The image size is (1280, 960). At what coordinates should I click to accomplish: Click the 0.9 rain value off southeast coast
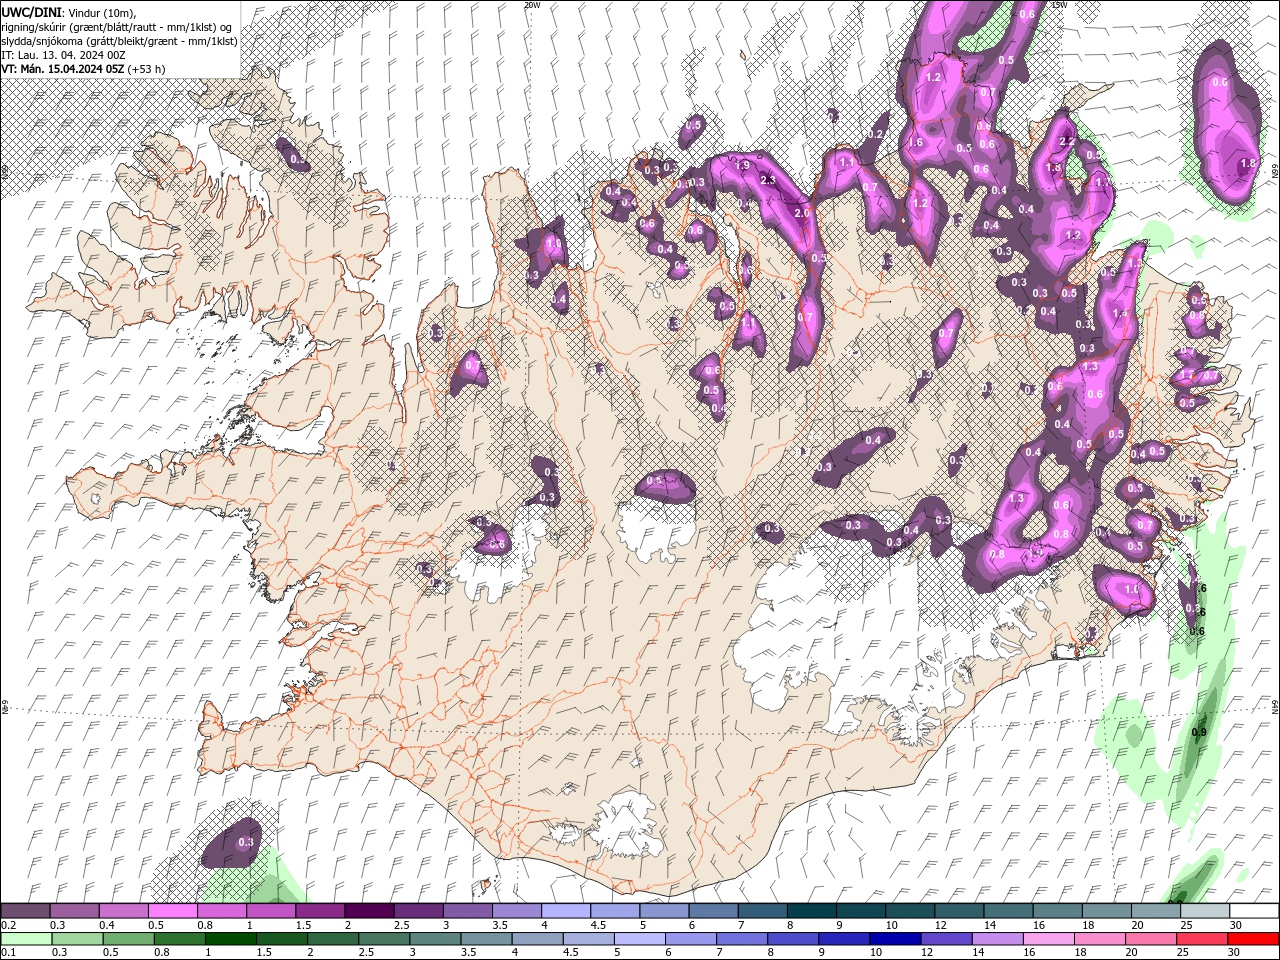pos(1199,733)
